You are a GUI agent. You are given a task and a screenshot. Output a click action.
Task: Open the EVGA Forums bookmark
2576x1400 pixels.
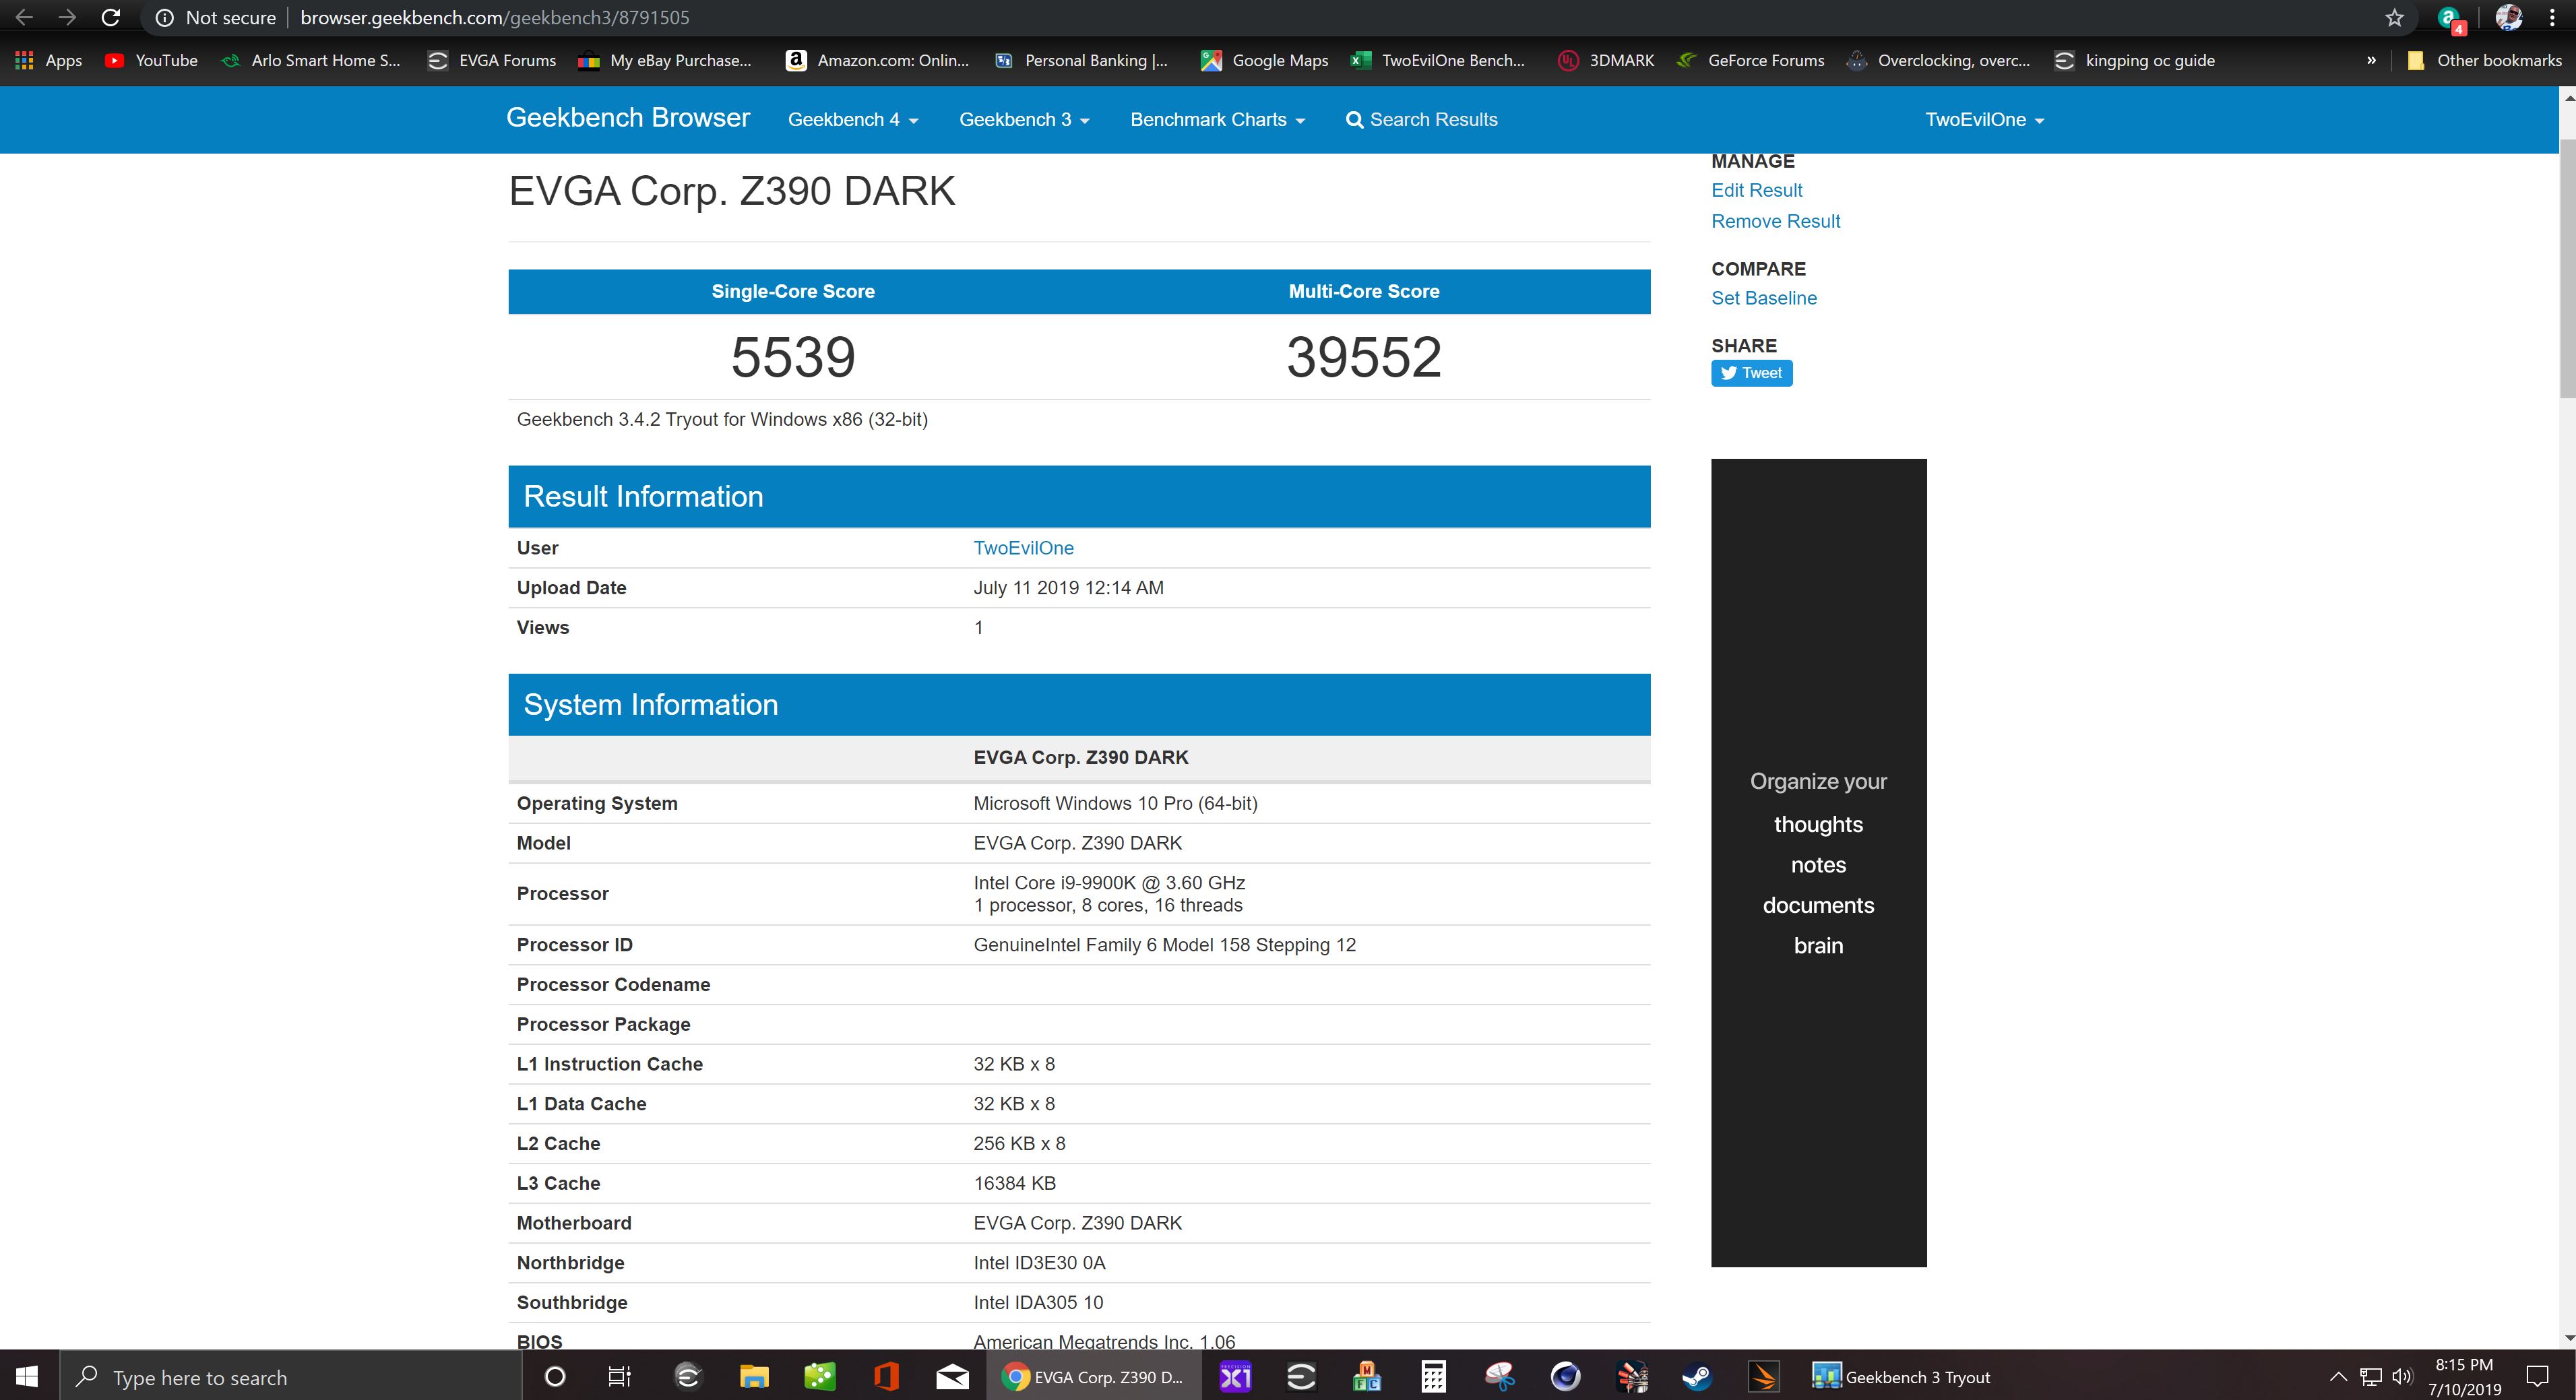coord(492,60)
